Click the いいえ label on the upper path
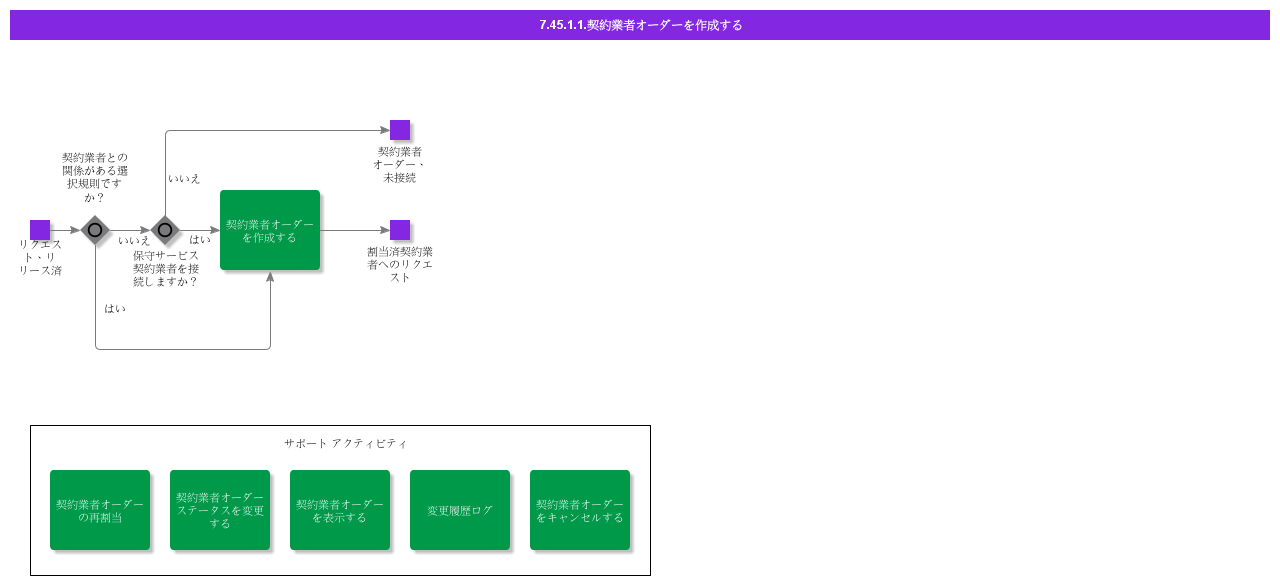The width and height of the screenshot is (1280, 585). click(184, 179)
